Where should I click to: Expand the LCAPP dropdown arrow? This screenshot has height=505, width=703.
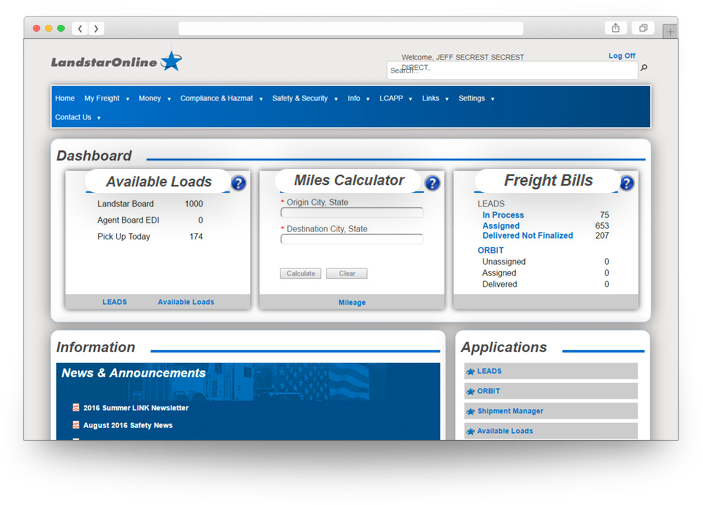(x=410, y=99)
